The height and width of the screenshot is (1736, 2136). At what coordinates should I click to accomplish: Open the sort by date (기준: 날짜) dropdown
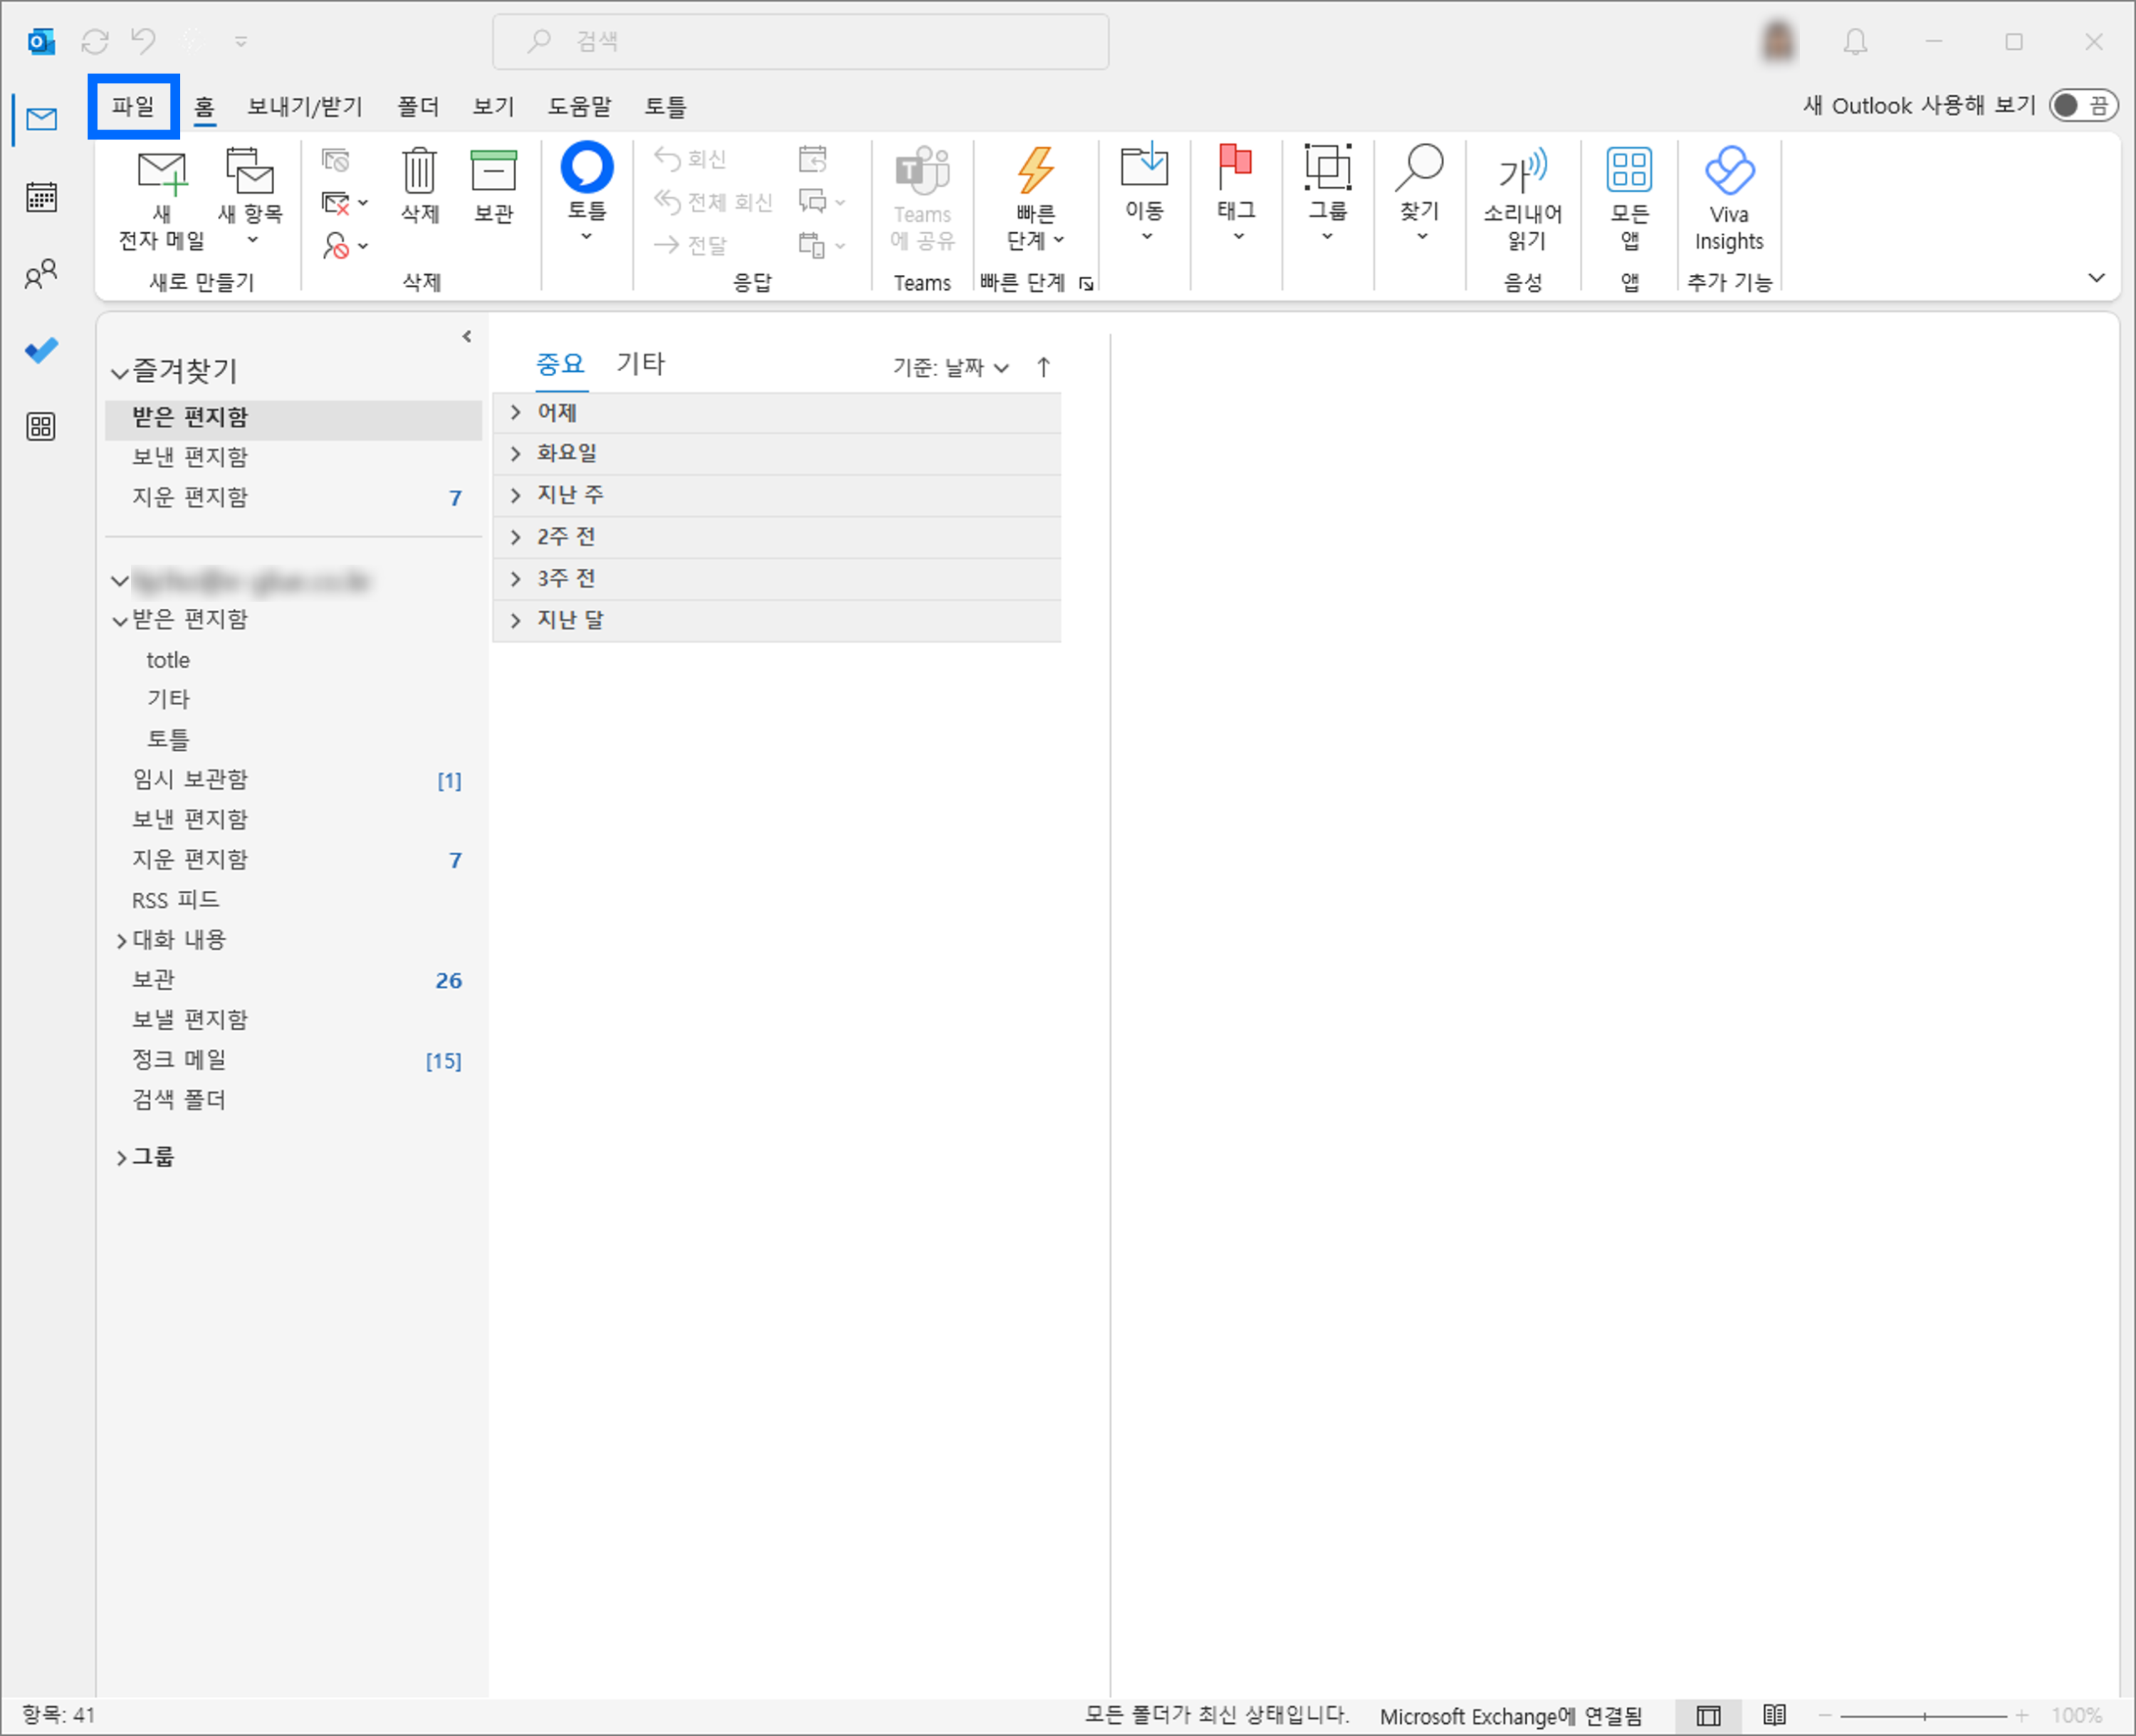coord(950,367)
